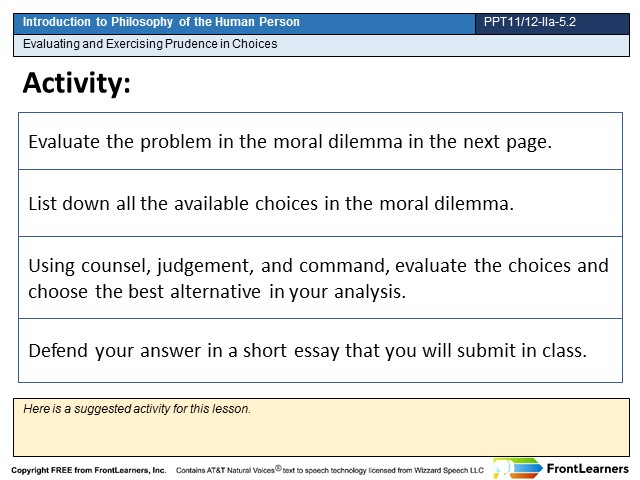Click subtitle 'Evaluating and Exercising Prudence in Choices'

[150, 44]
